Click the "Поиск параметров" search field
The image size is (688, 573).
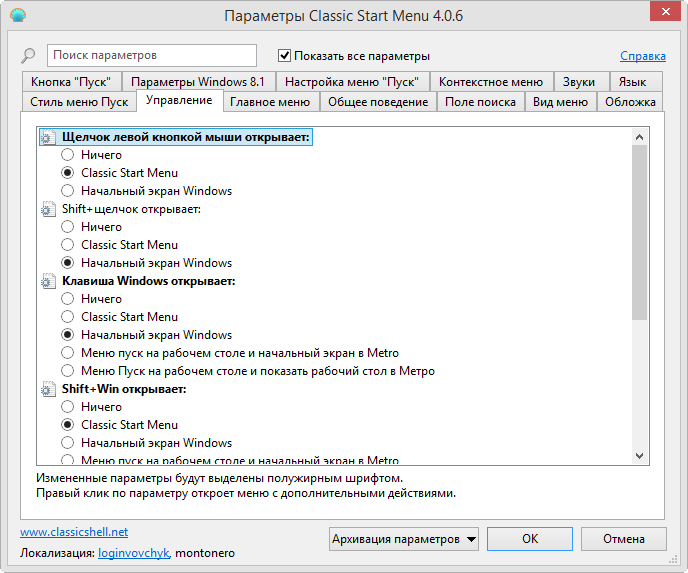click(152, 56)
